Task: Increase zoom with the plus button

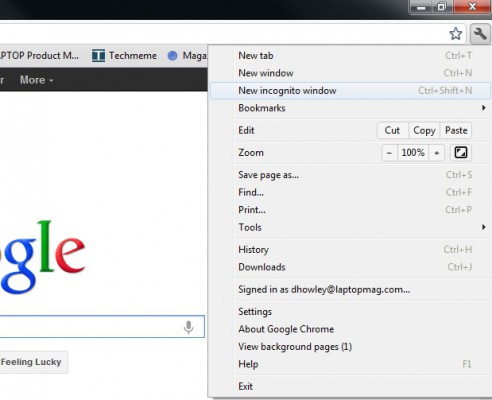Action: click(436, 153)
